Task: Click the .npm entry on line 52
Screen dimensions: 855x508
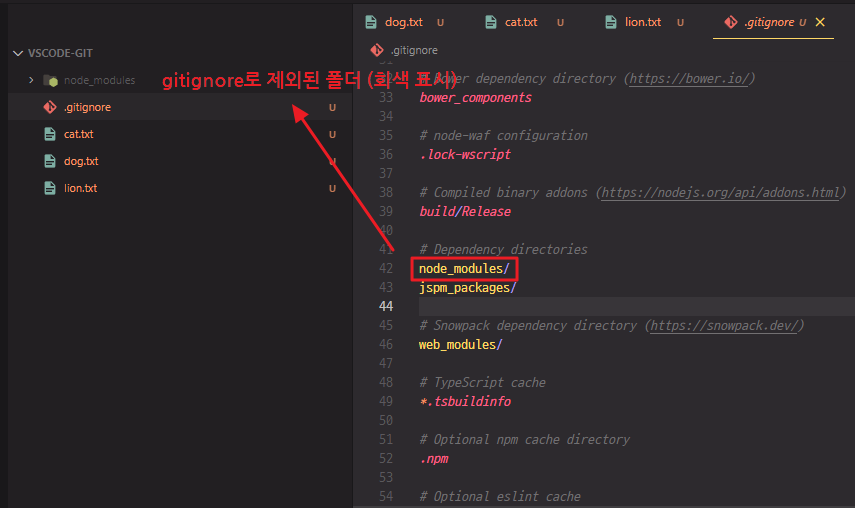Action: tap(434, 459)
